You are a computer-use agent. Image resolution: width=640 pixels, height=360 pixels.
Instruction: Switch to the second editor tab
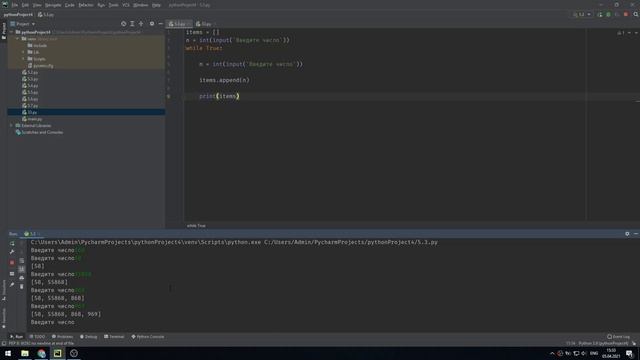click(204, 24)
